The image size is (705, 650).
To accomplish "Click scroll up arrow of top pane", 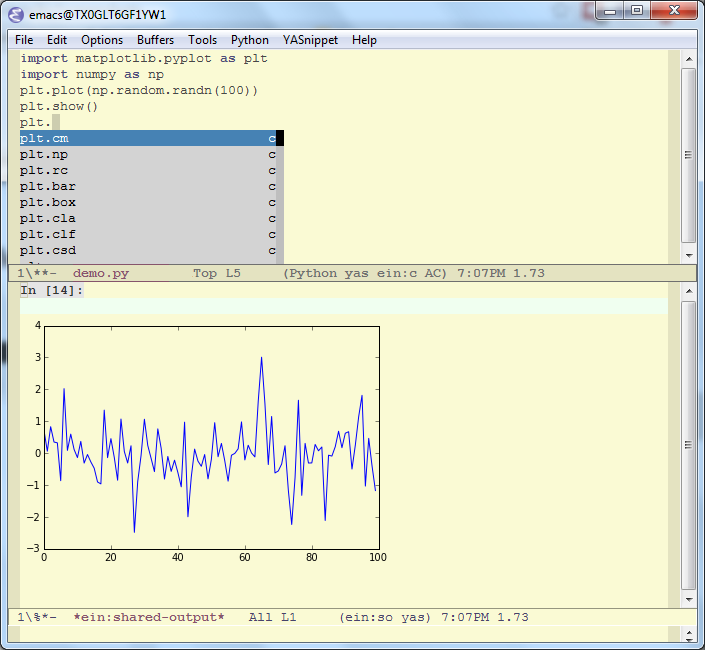I will (x=688, y=60).
